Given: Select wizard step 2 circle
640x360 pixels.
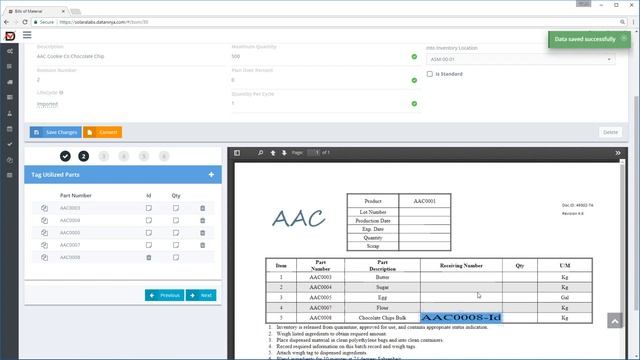Looking at the screenshot, I should pos(84,156).
